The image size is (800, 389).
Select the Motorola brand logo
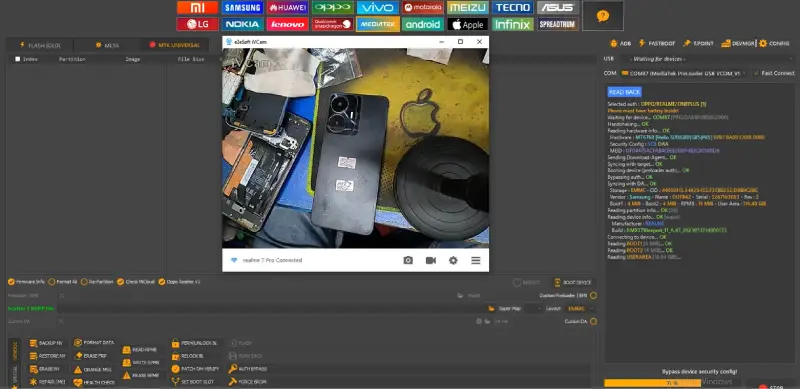422,8
